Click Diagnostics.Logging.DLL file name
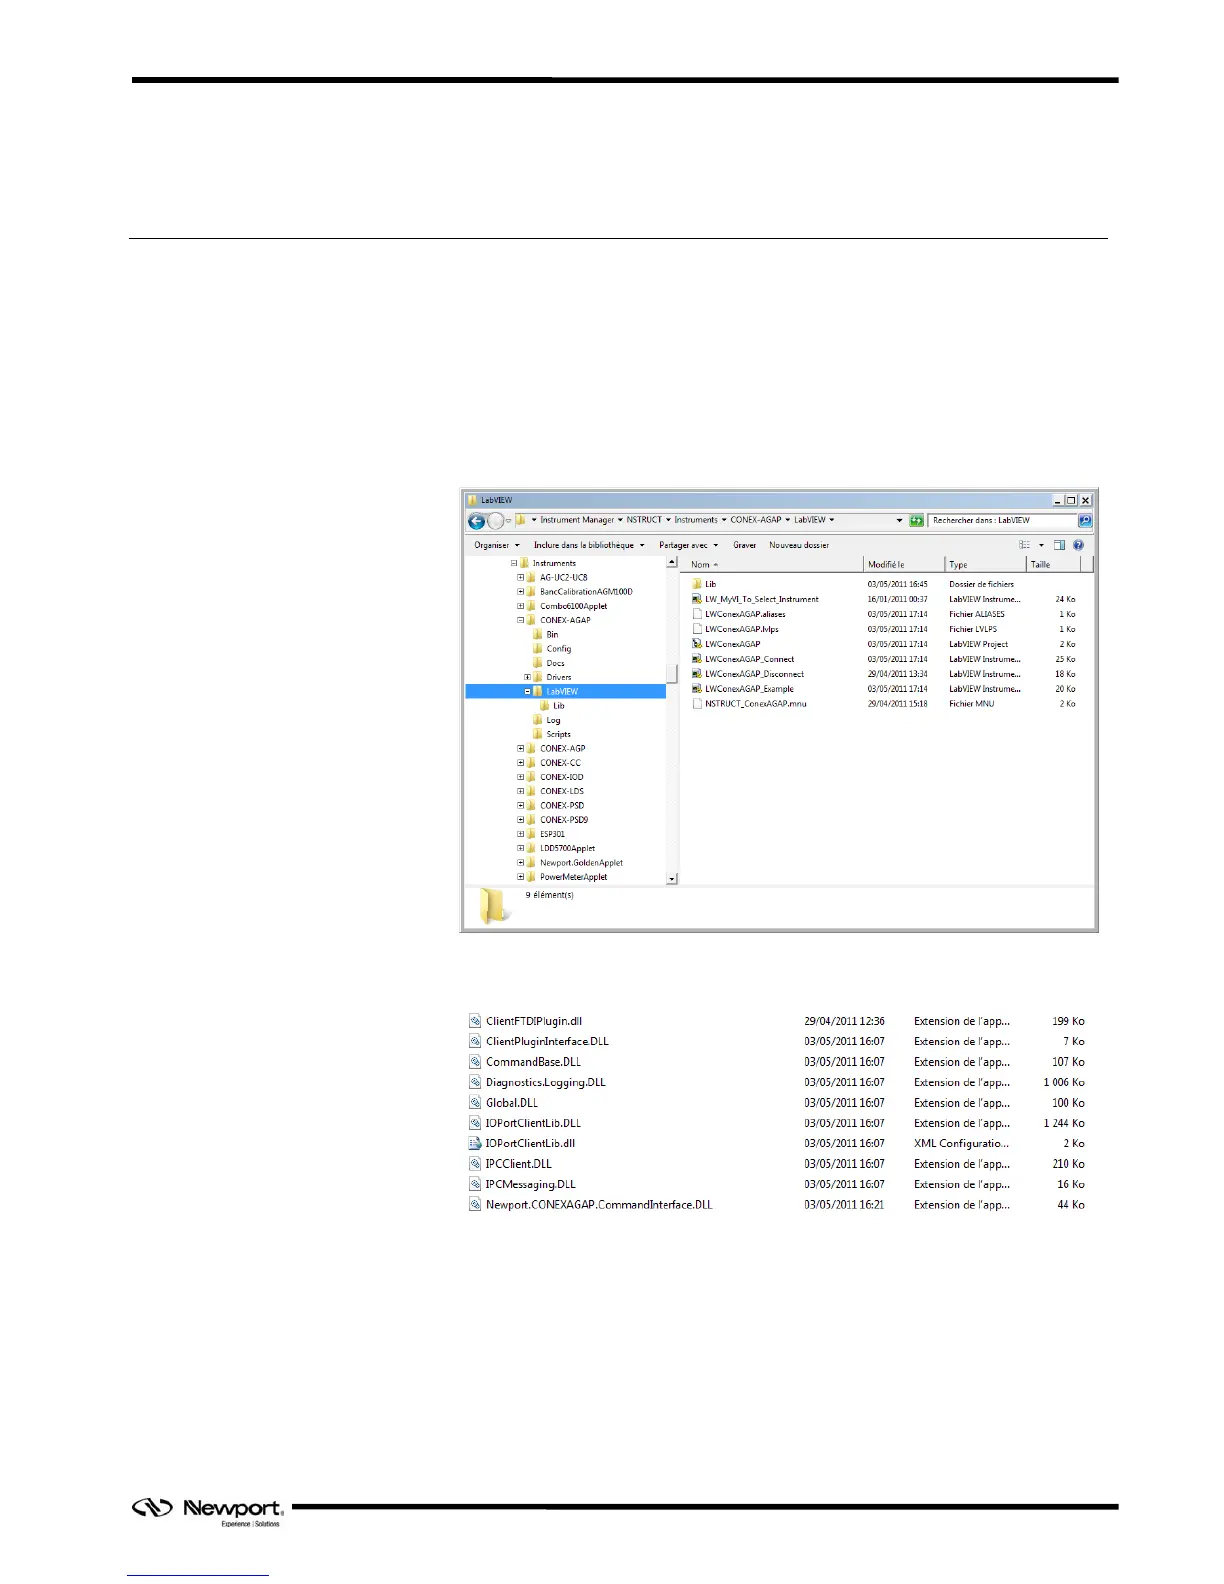The width and height of the screenshot is (1224, 1584). tap(546, 1082)
